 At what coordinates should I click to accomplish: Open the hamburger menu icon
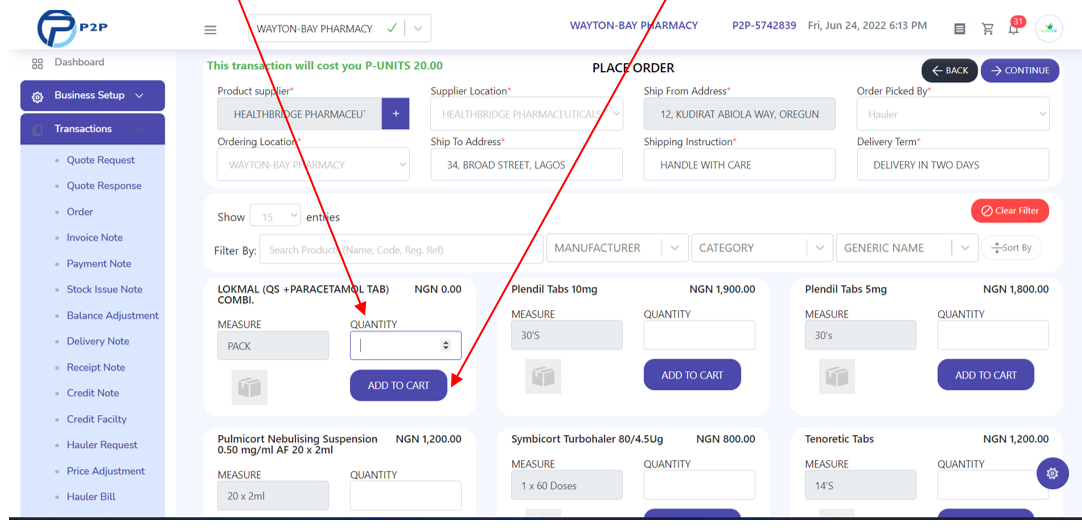(210, 30)
